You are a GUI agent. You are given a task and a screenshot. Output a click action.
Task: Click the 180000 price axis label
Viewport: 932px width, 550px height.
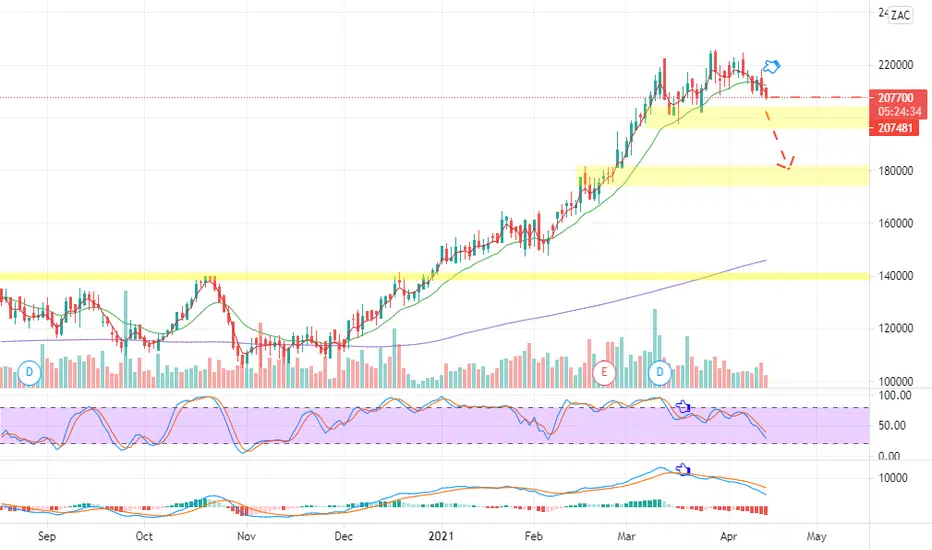click(895, 171)
